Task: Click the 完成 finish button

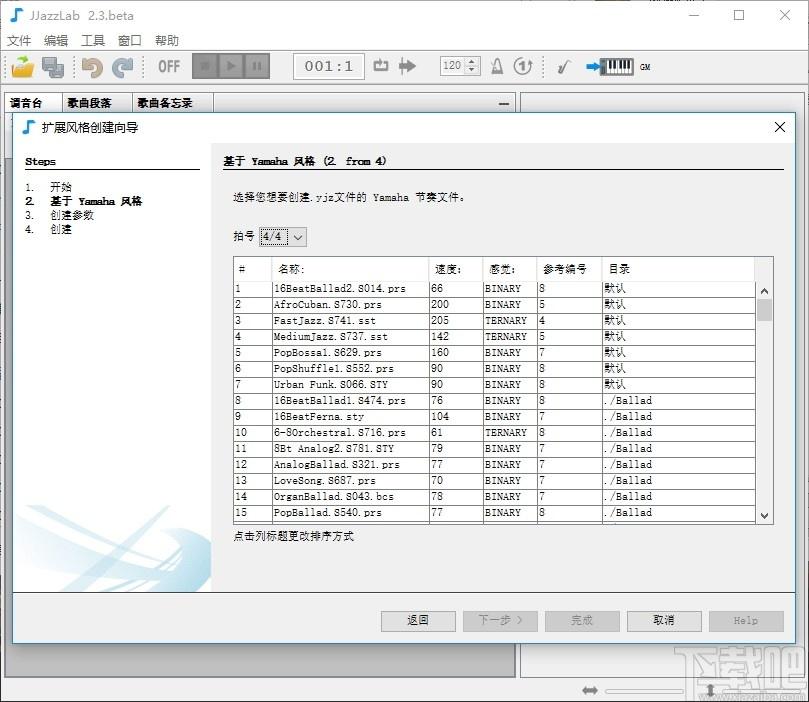Action: [582, 621]
